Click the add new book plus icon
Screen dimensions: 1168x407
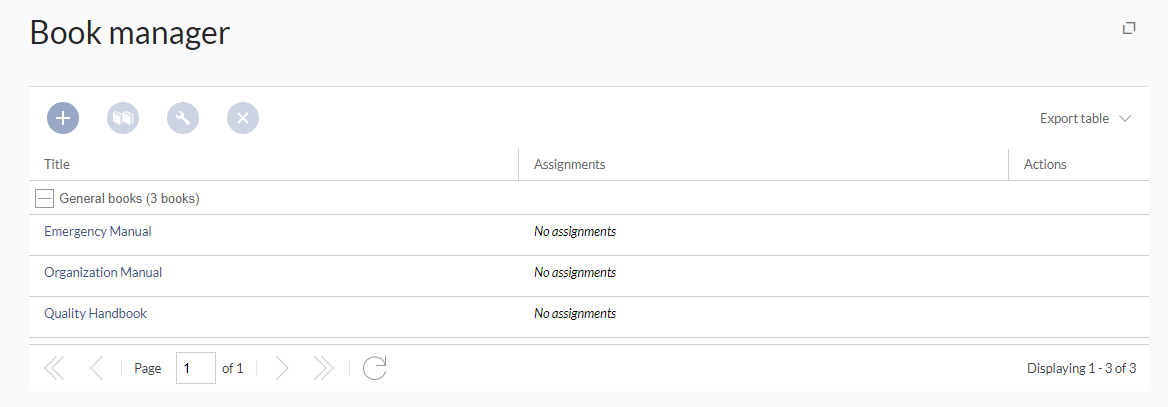63,118
